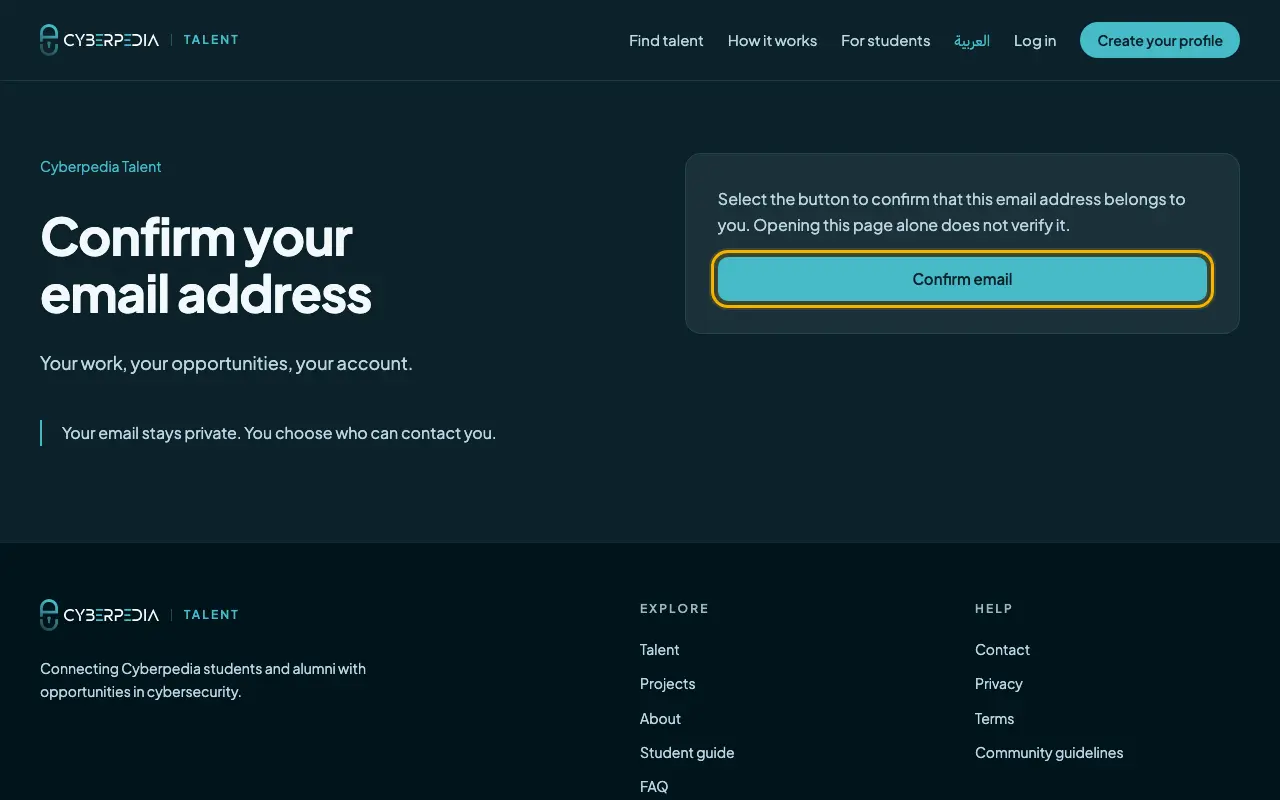Click the Cyberpedia Talent footer logo

[x=139, y=615]
